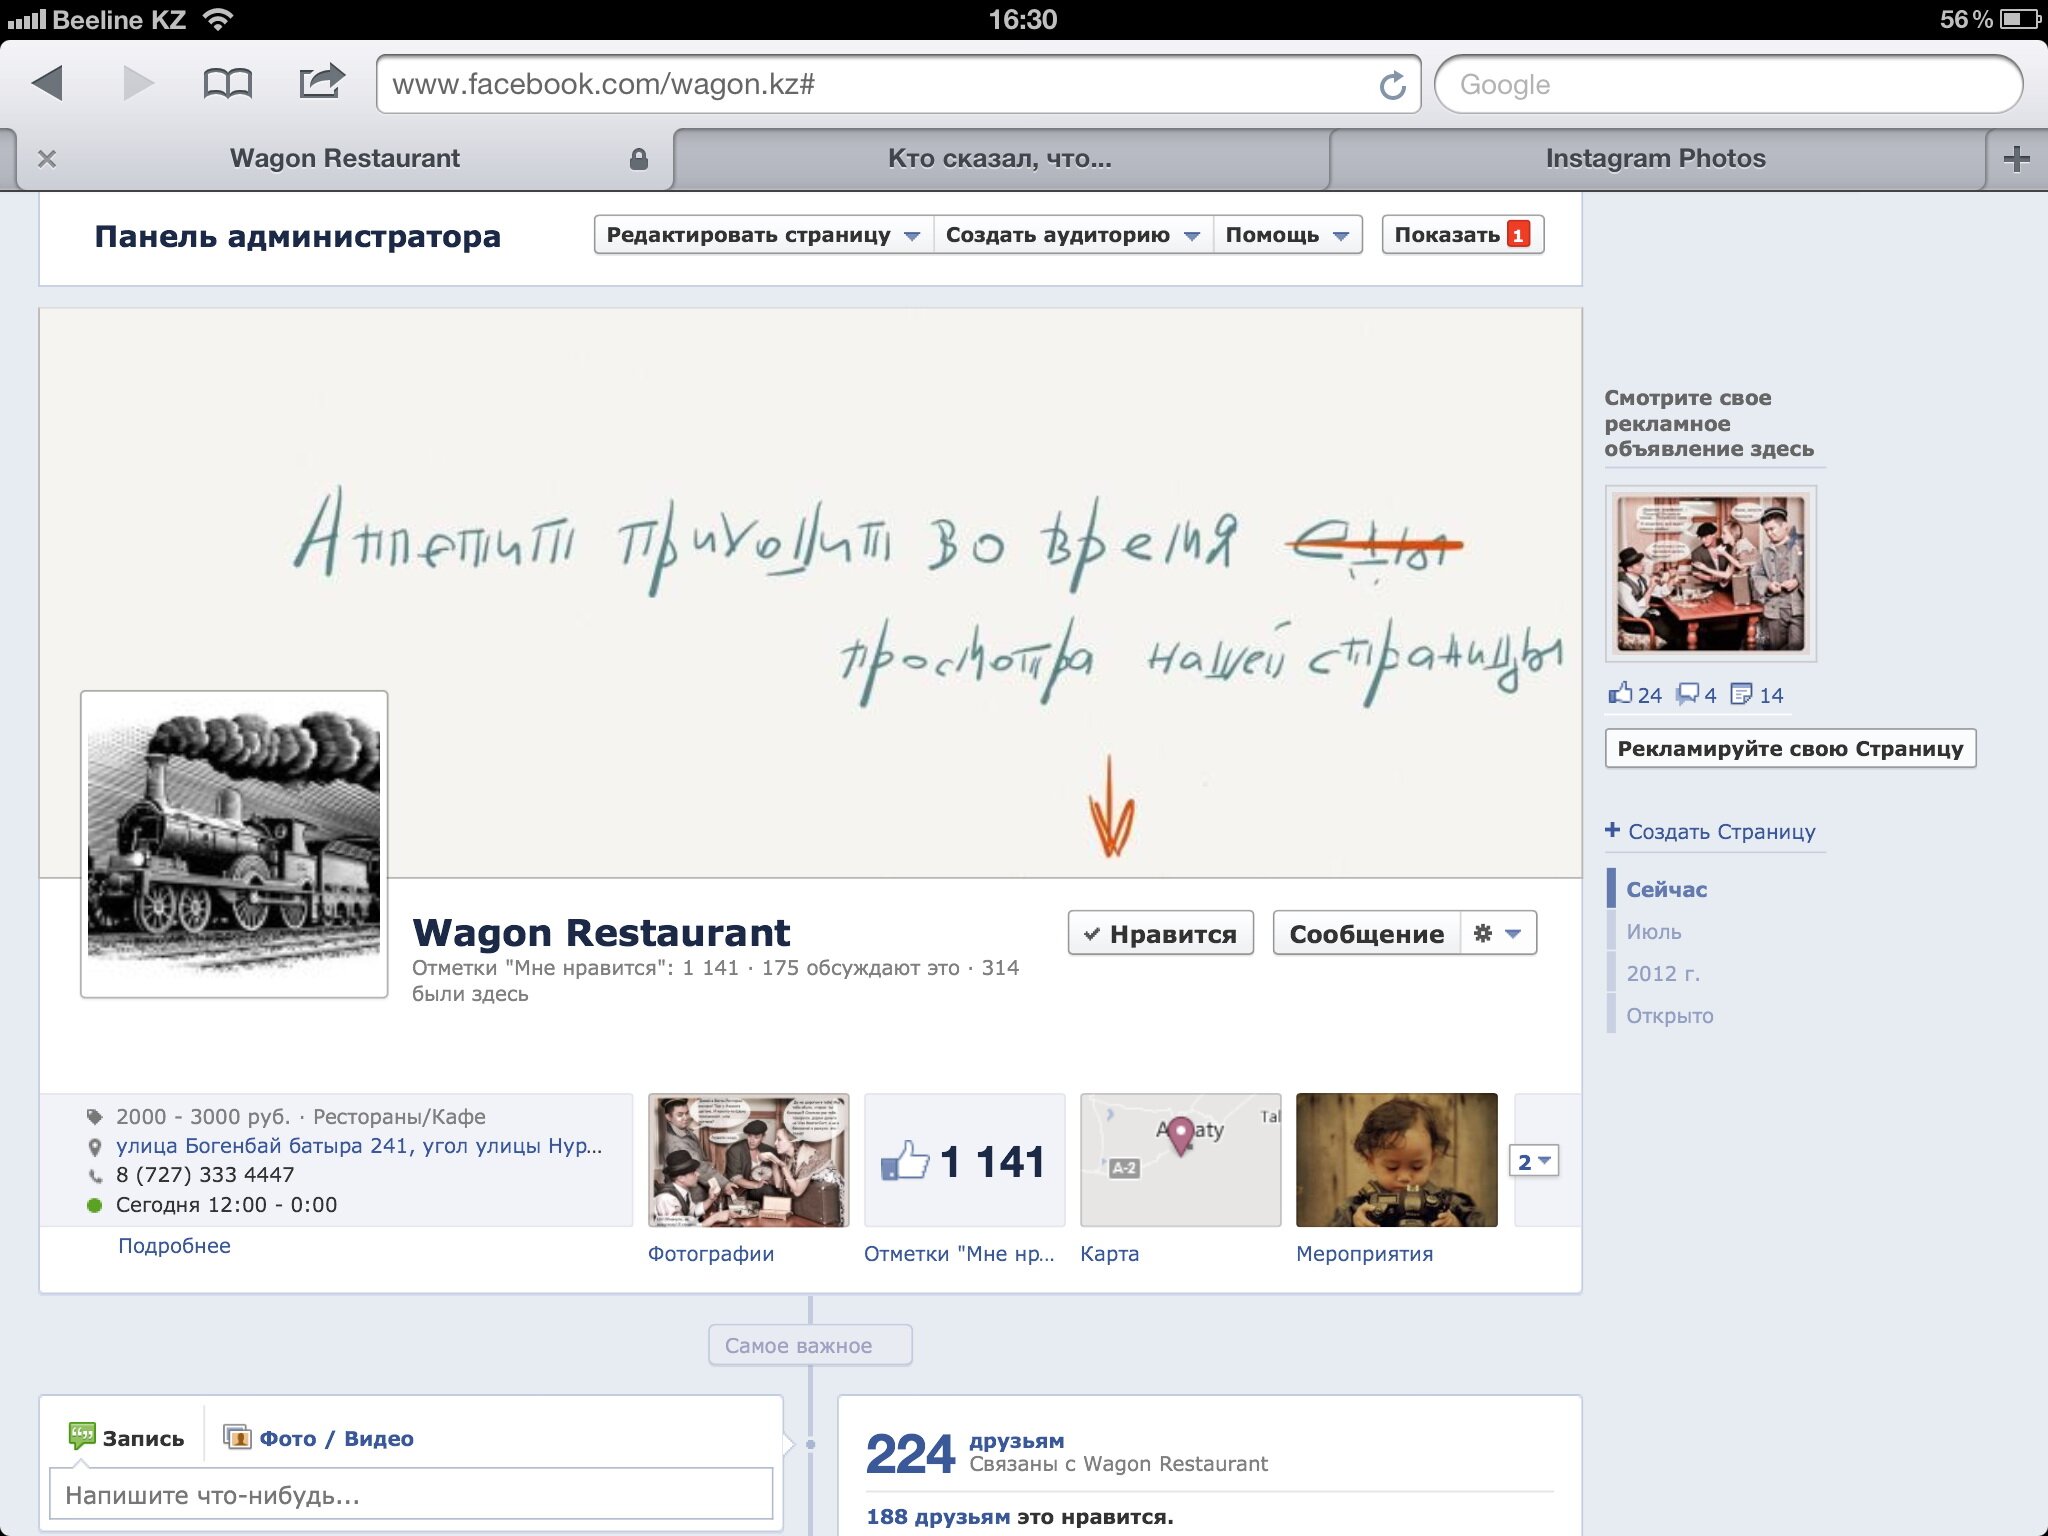
Task: Toggle the Нравится like button
Action: point(1160,933)
